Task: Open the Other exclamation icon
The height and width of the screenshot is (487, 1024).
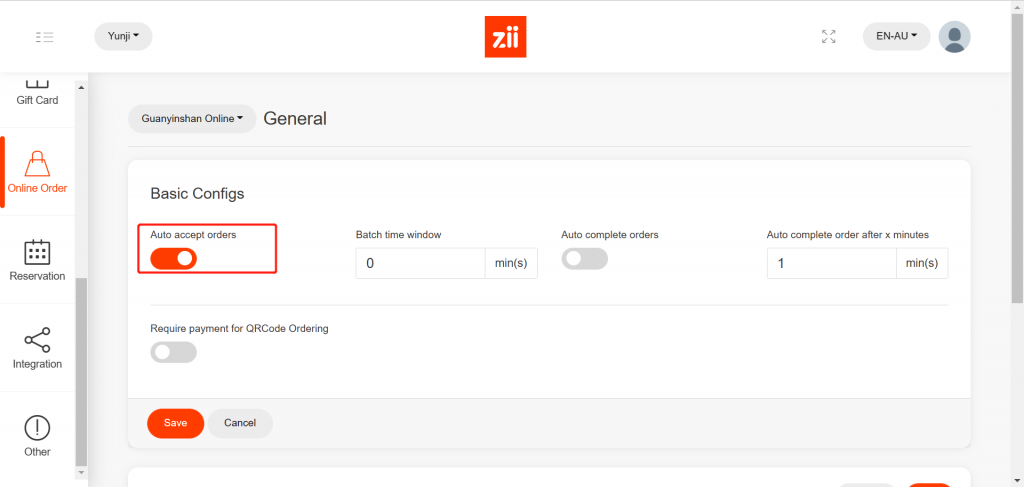Action: 37,428
